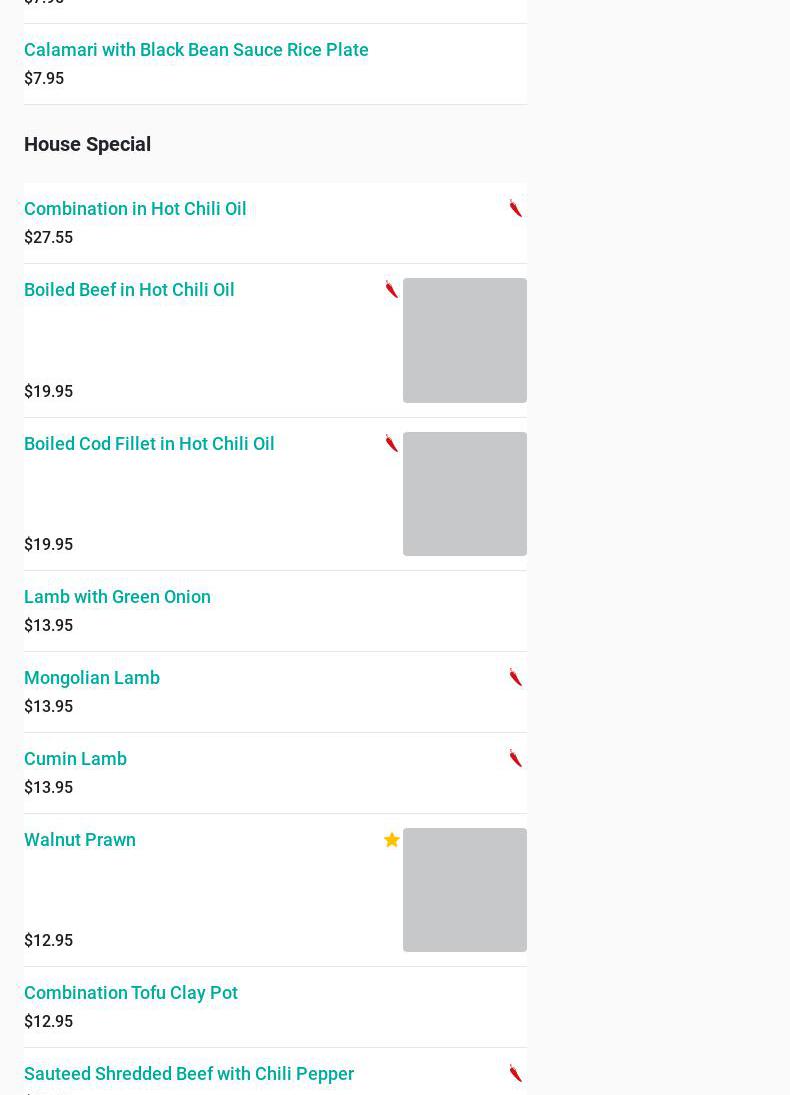The height and width of the screenshot is (1095, 790).
Task: Click the Boiled Beef photo thumbnail
Action: click(464, 340)
